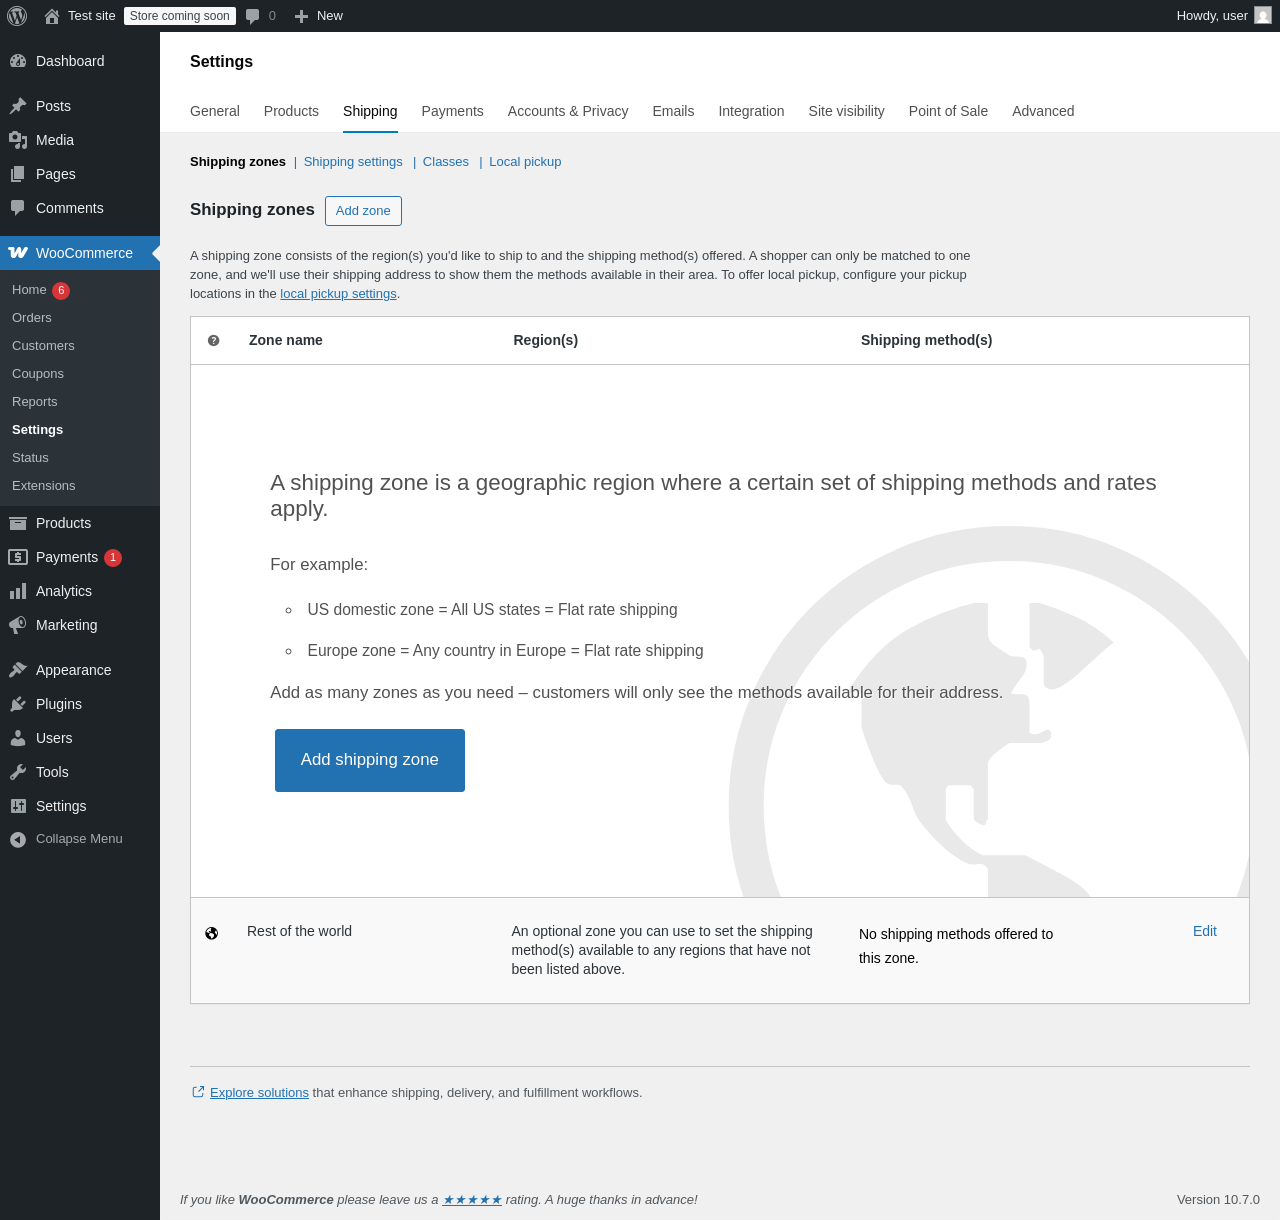The height and width of the screenshot is (1220, 1280).
Task: Open the Reports submenu item
Action: [35, 402]
